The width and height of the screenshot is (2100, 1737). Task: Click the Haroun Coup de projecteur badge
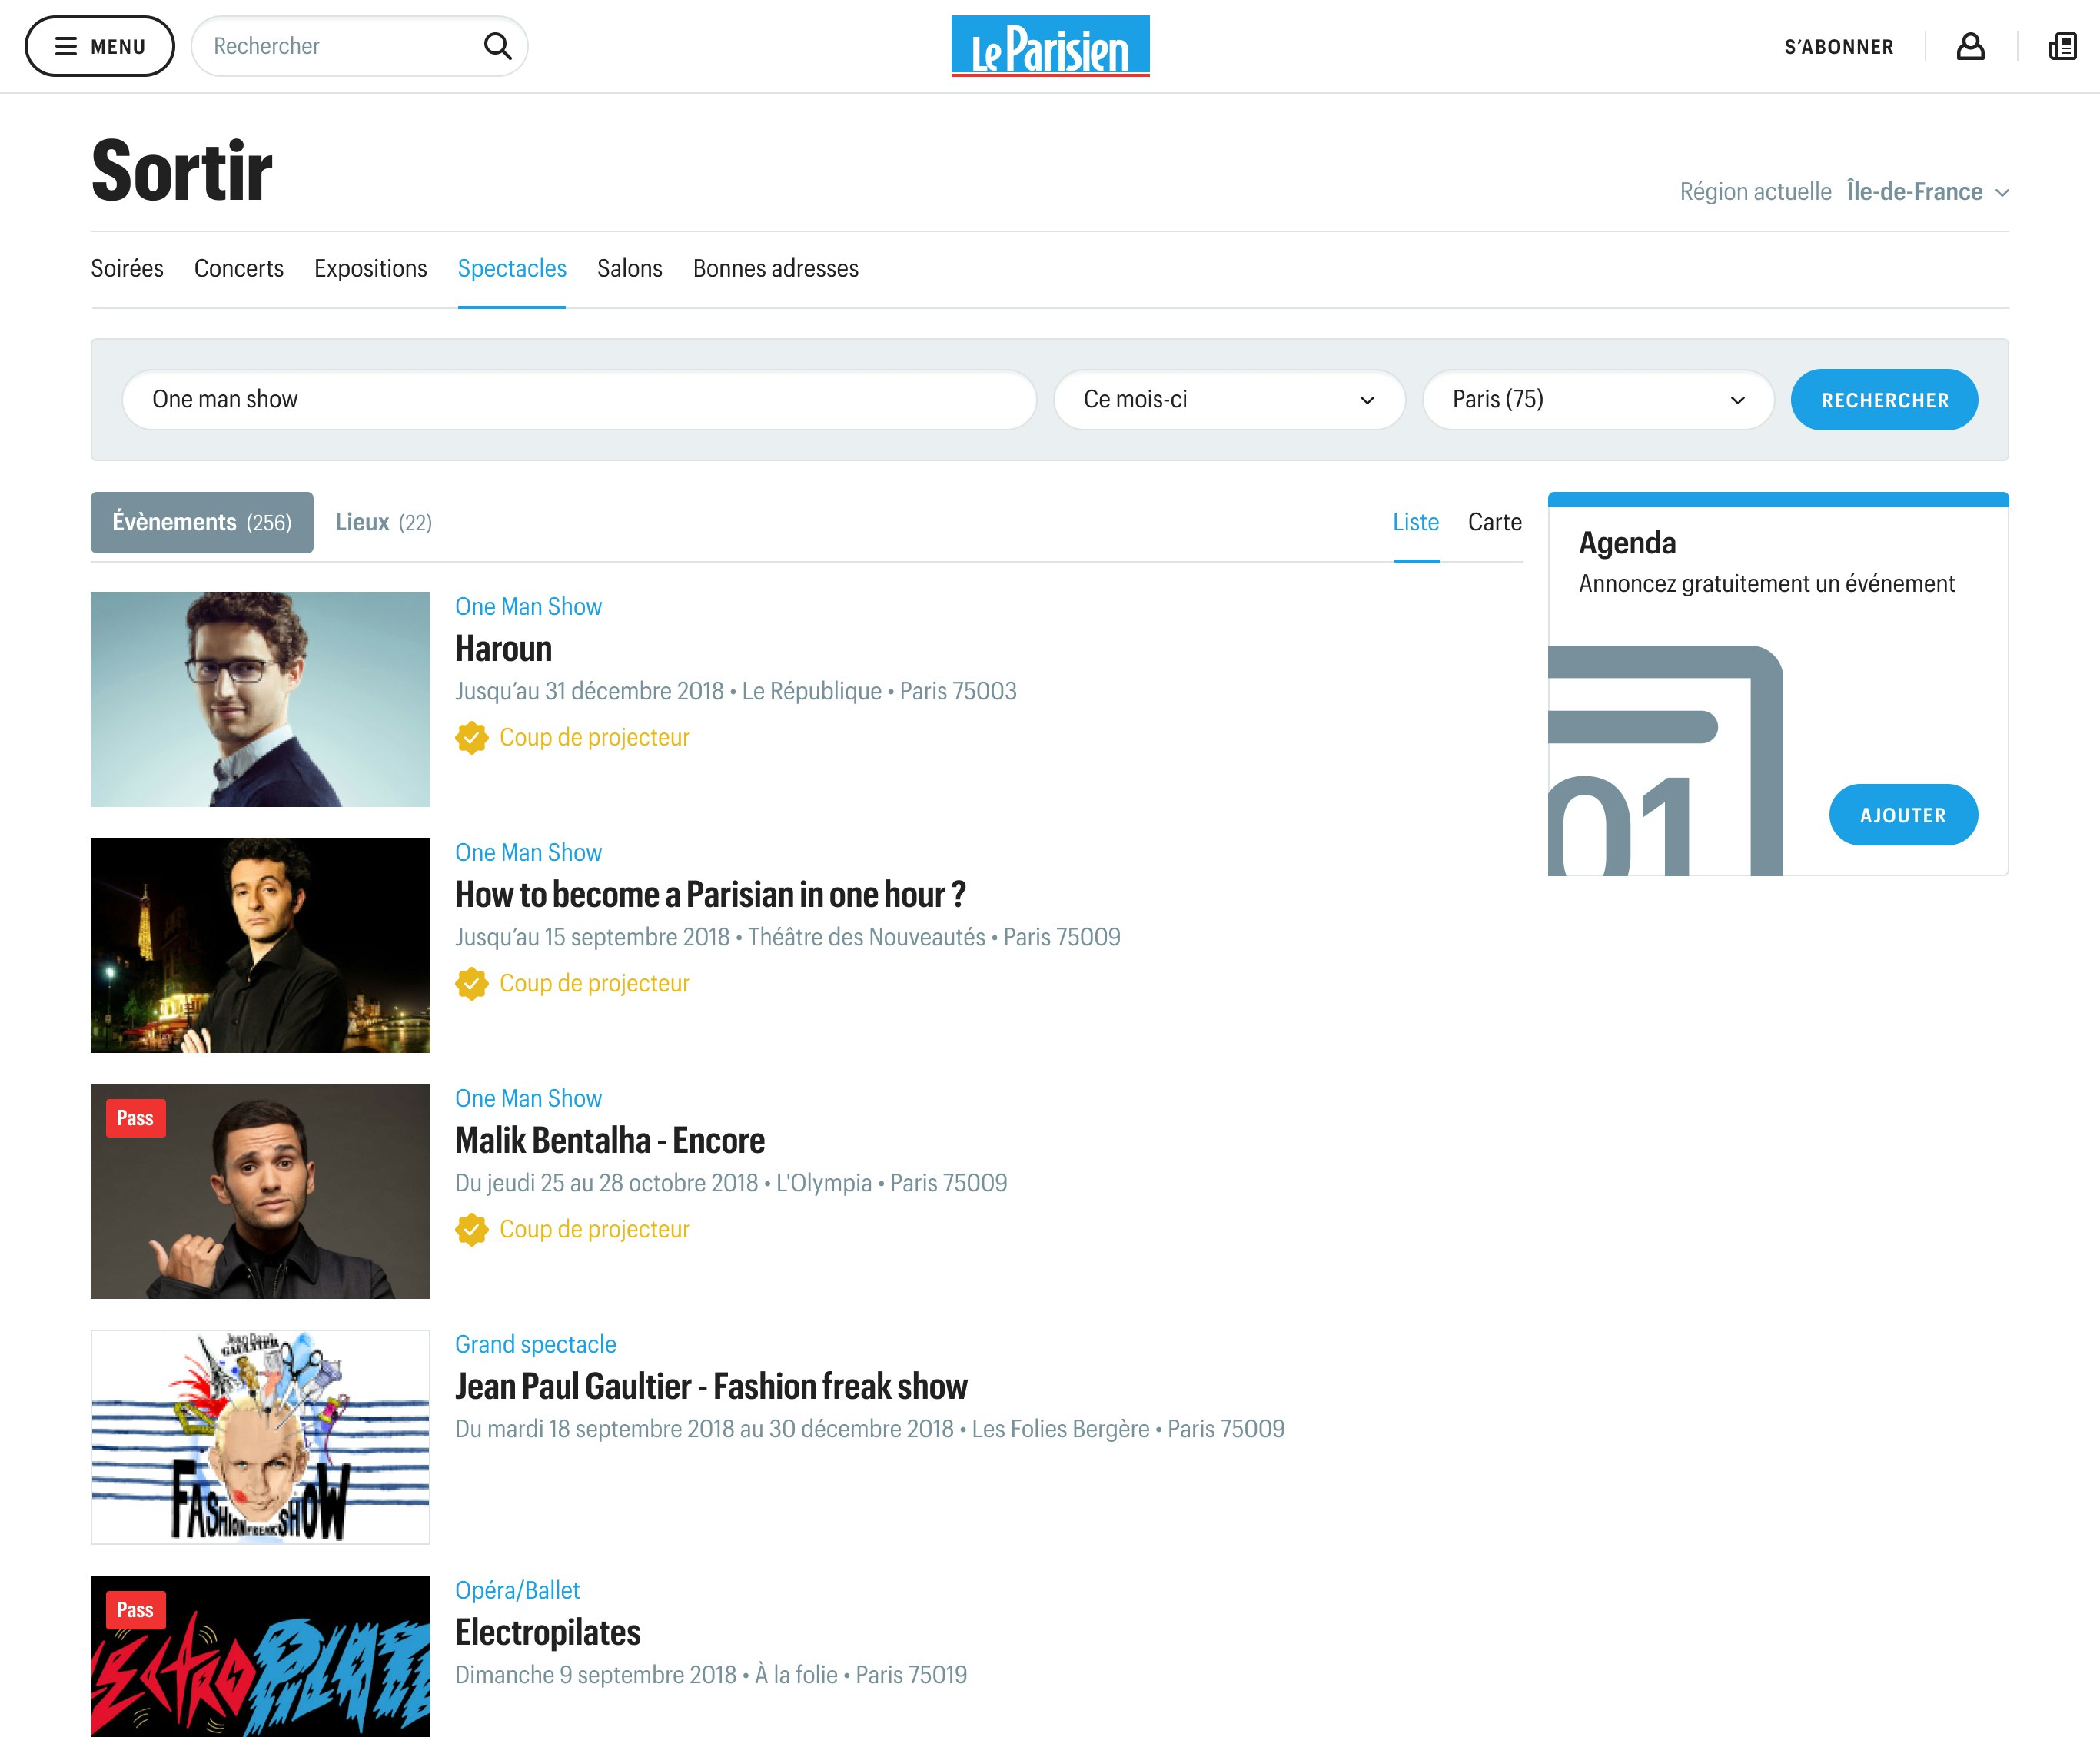pyautogui.click(x=573, y=738)
